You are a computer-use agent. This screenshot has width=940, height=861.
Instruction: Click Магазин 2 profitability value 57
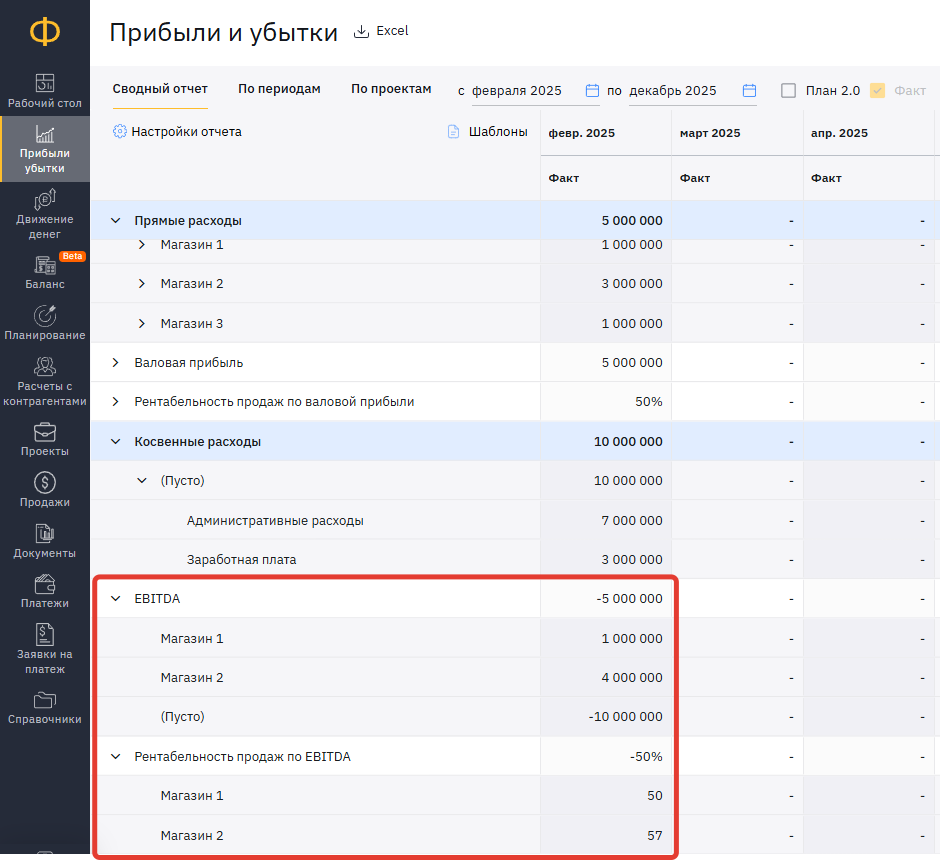pyautogui.click(x=655, y=835)
